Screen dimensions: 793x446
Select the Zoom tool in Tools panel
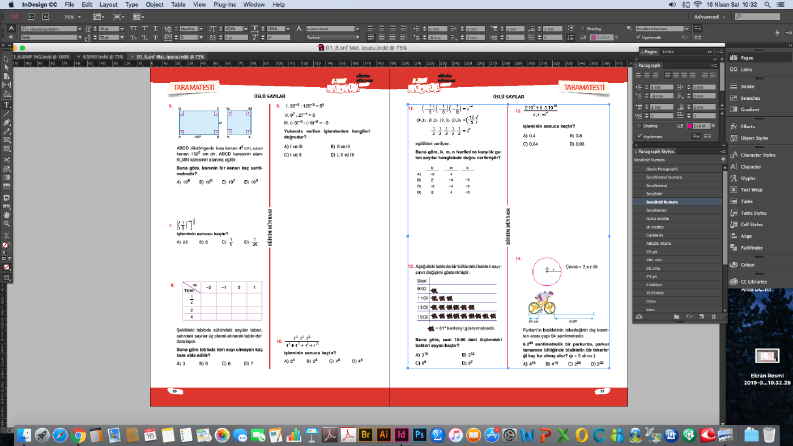(6, 224)
